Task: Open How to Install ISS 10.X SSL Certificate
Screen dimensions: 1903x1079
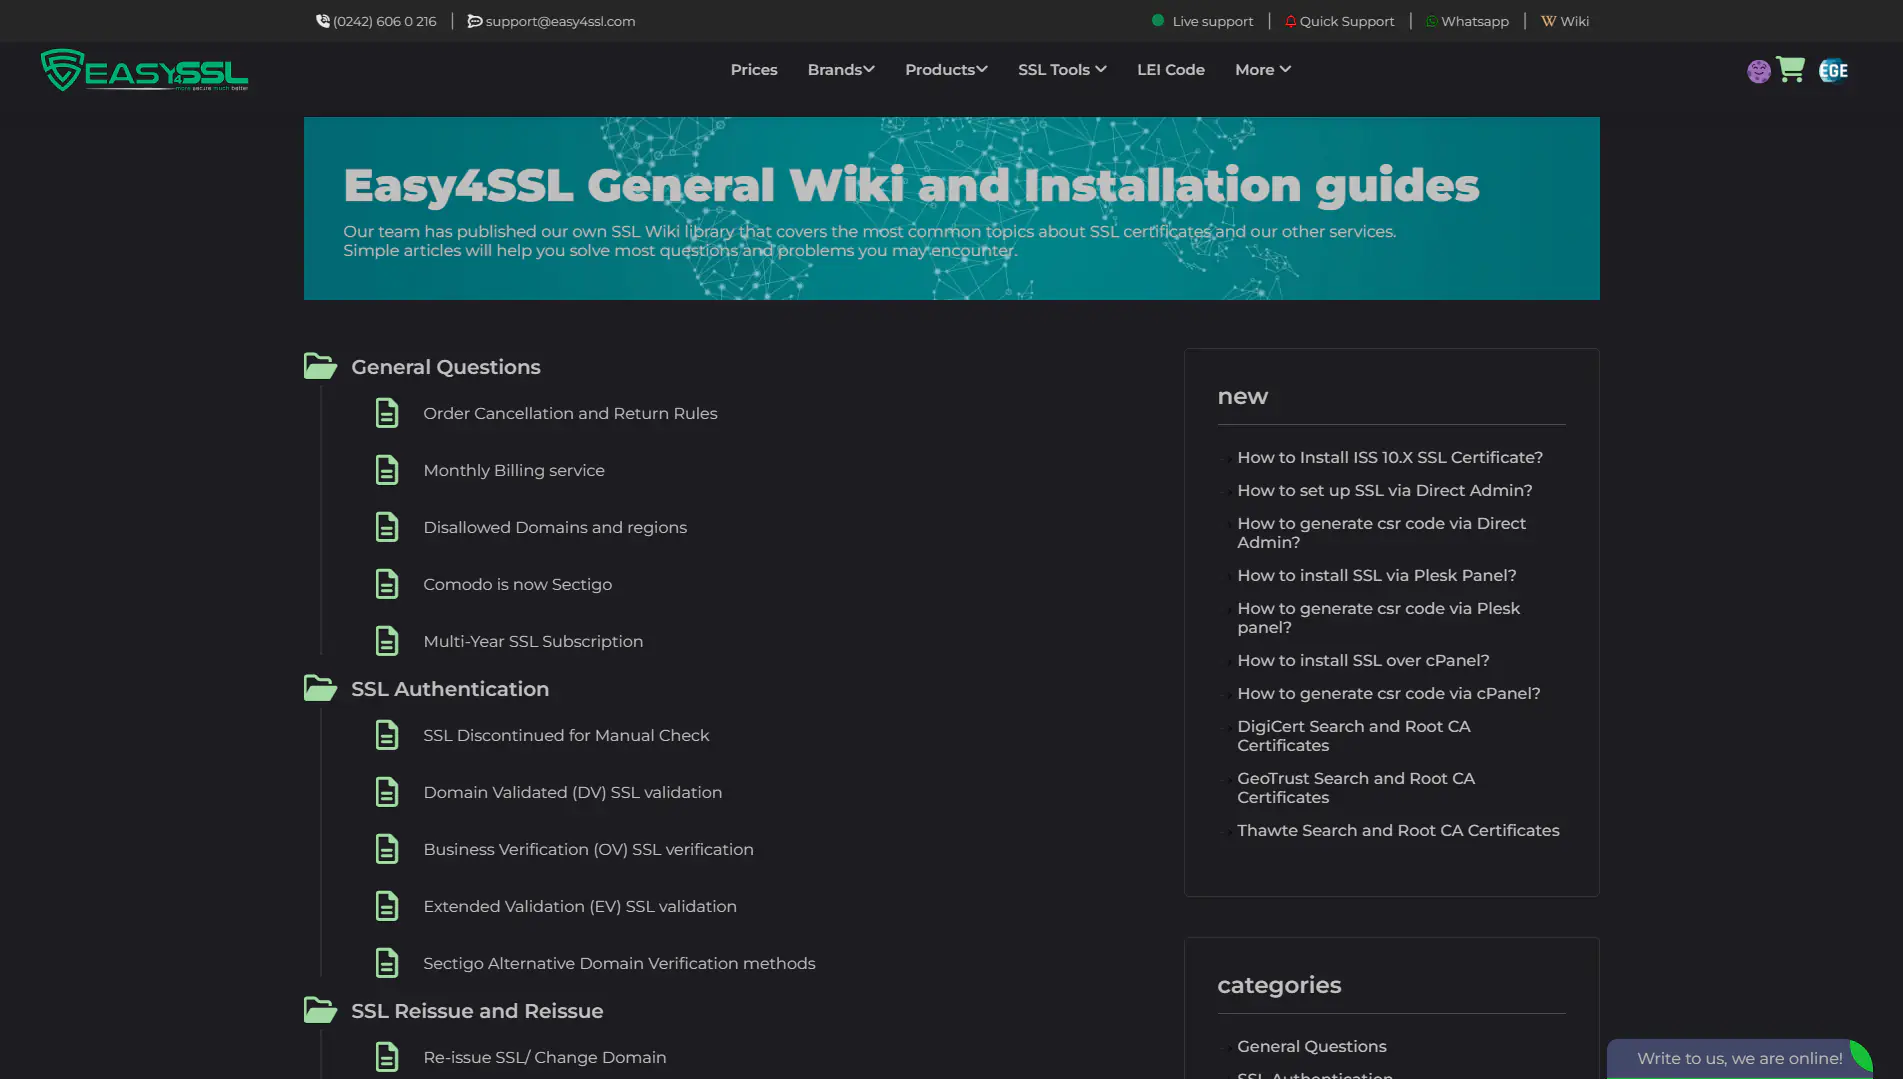Action: tap(1390, 457)
